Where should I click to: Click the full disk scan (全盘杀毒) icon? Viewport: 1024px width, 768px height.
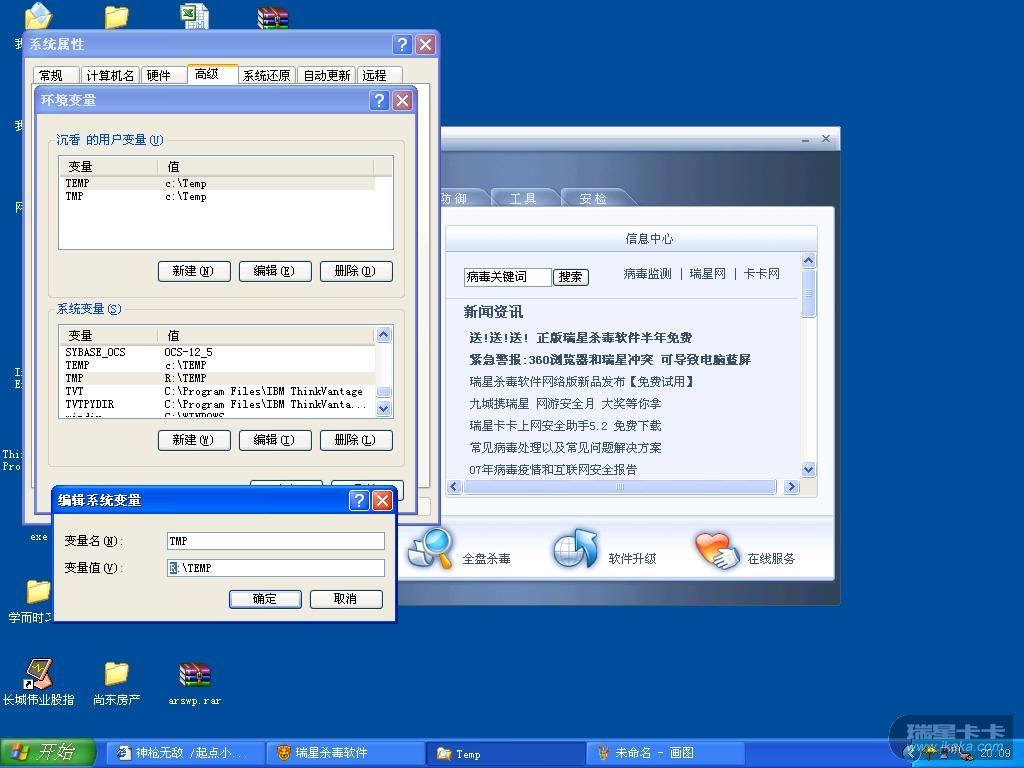[431, 549]
